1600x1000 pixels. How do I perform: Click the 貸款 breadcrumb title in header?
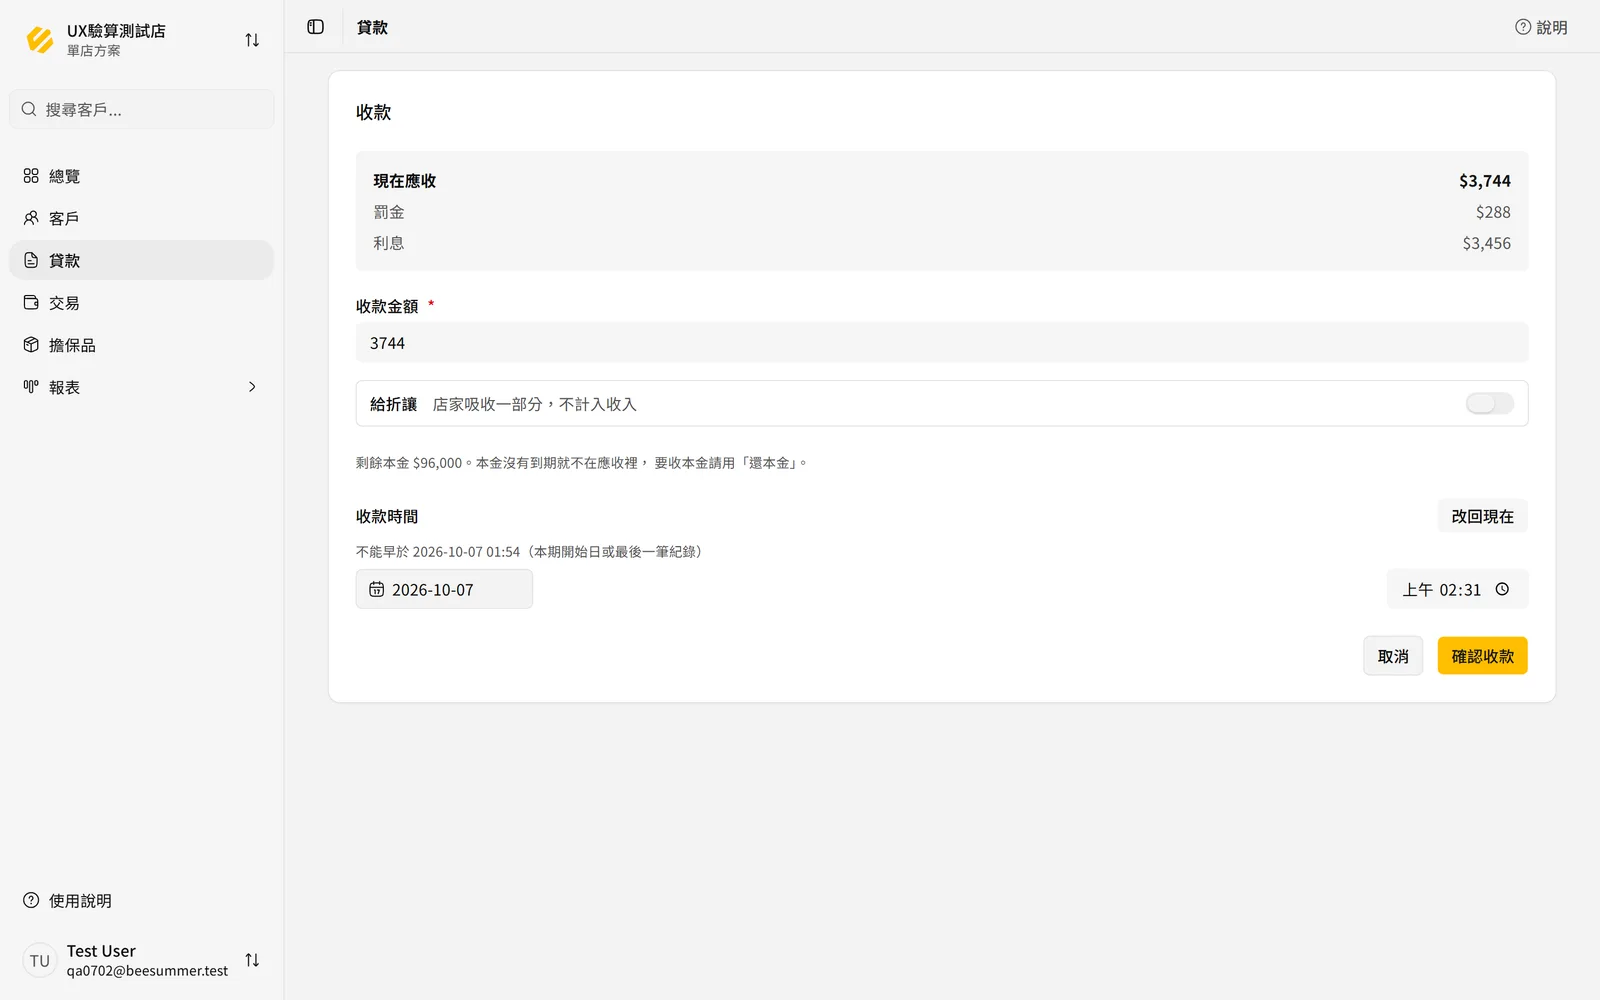[x=372, y=27]
